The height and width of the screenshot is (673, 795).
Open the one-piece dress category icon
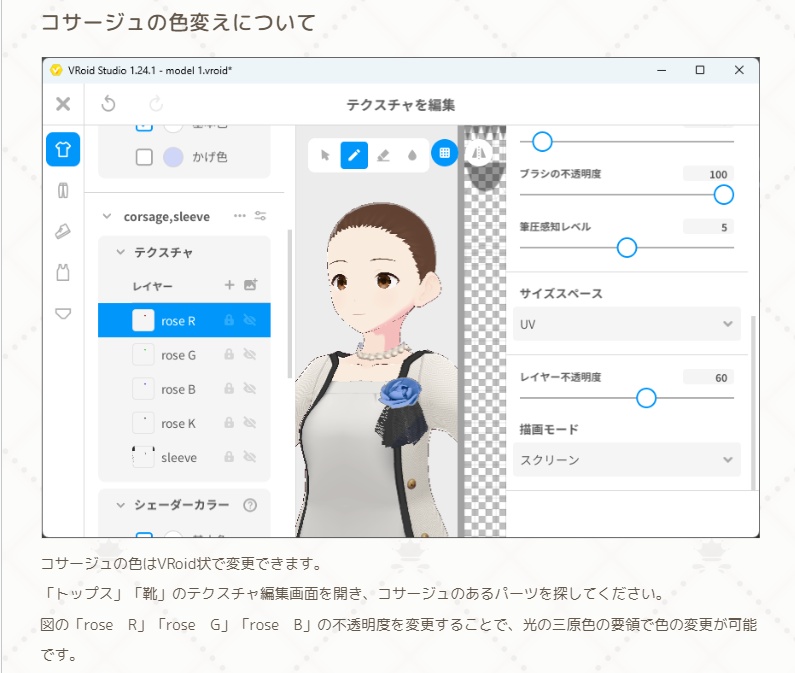[x=63, y=272]
